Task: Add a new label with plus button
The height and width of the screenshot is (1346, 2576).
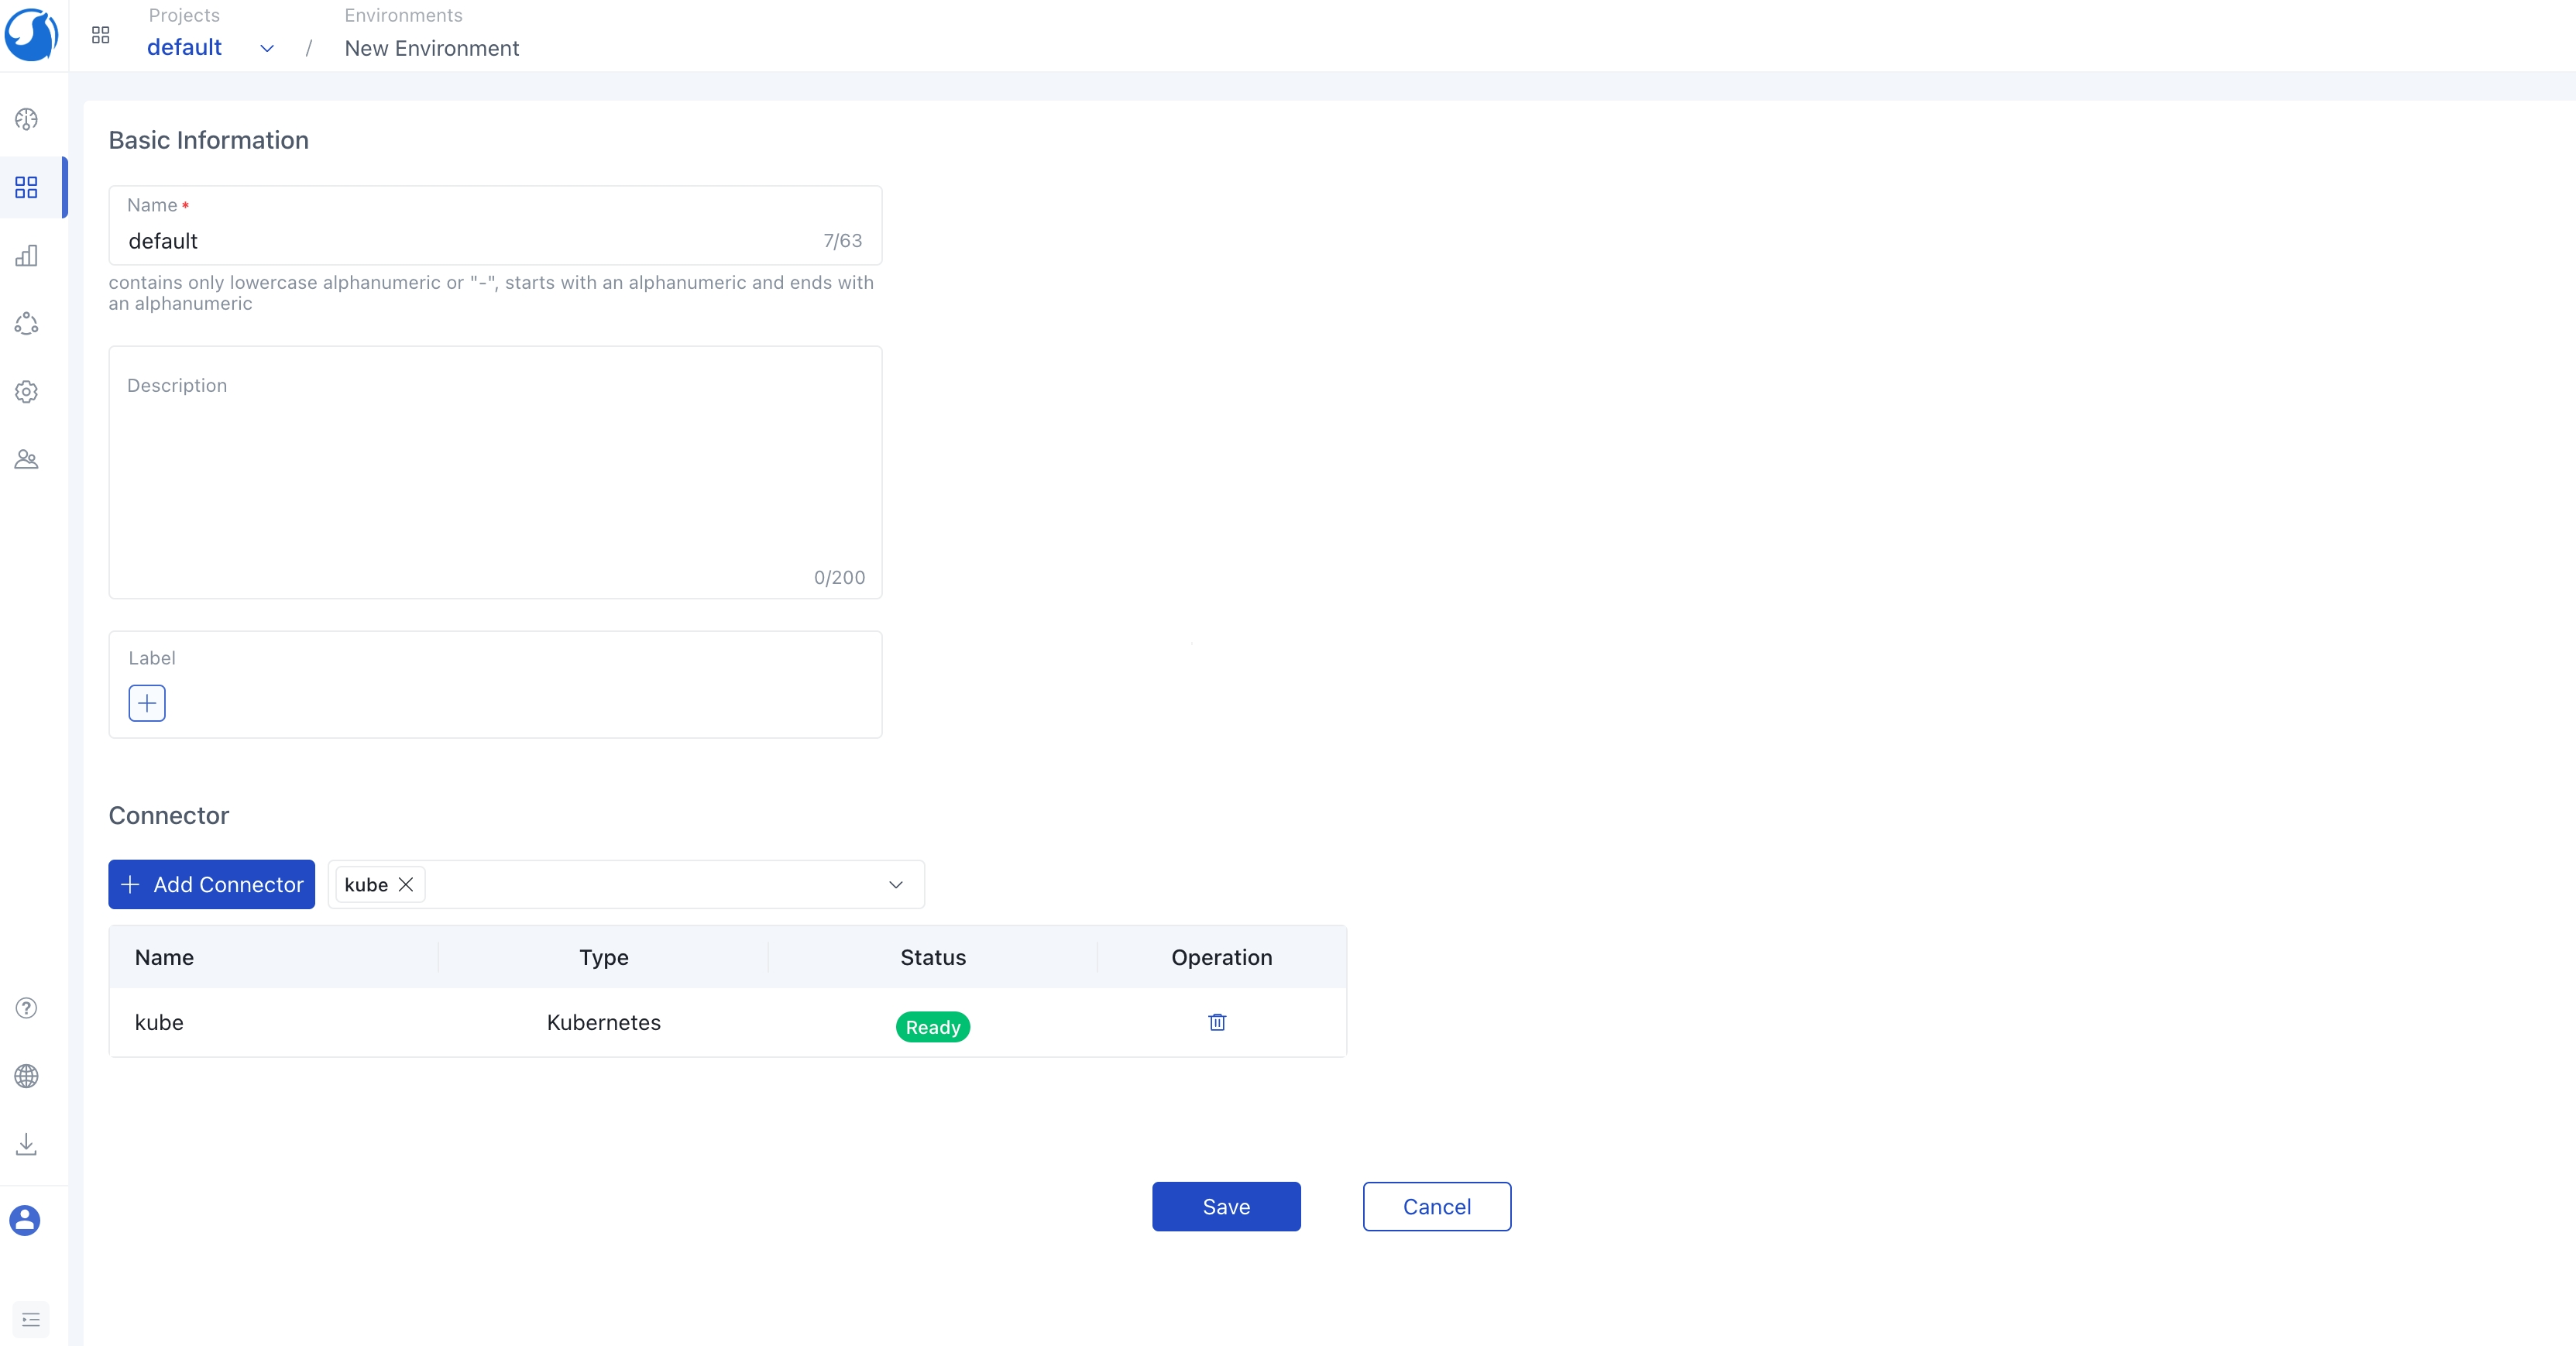Action: click(x=147, y=703)
